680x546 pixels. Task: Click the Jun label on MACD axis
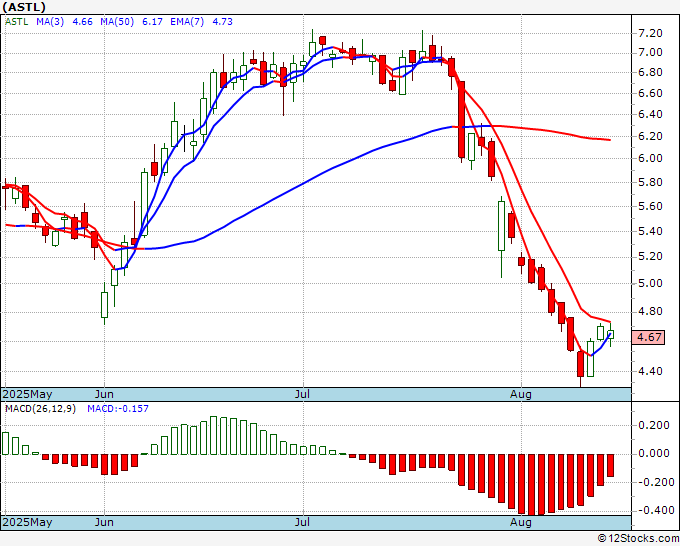[x=104, y=522]
